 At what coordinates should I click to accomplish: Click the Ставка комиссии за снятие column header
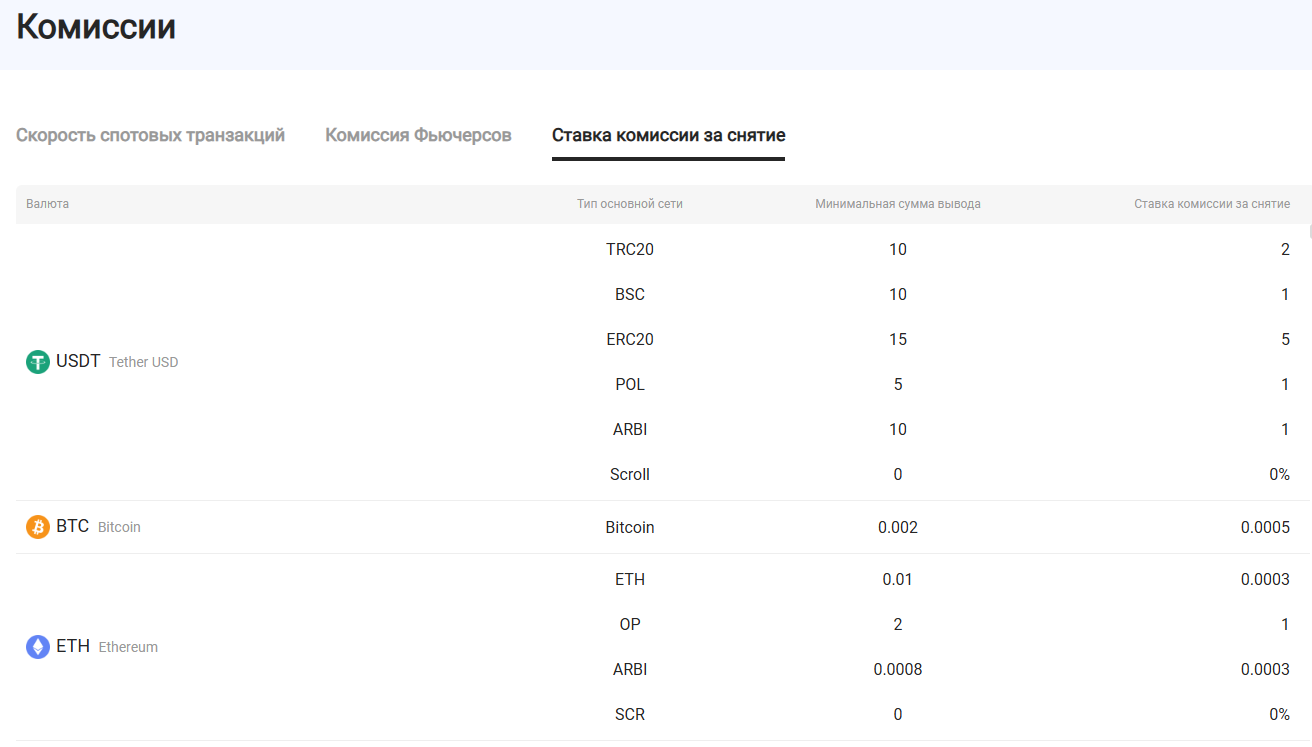pos(1211,204)
